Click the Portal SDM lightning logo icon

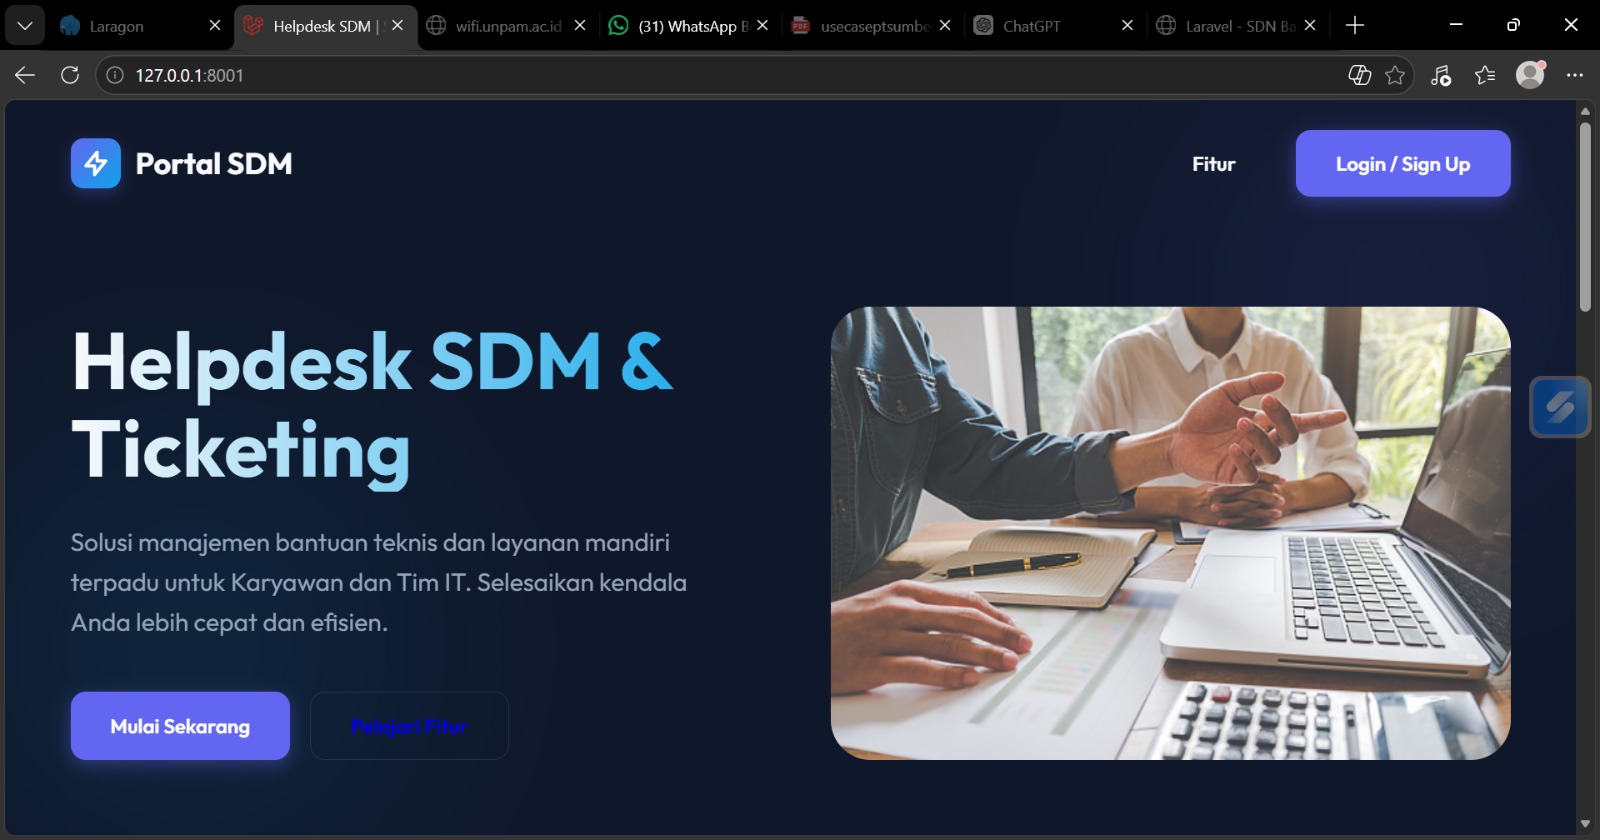pos(96,163)
